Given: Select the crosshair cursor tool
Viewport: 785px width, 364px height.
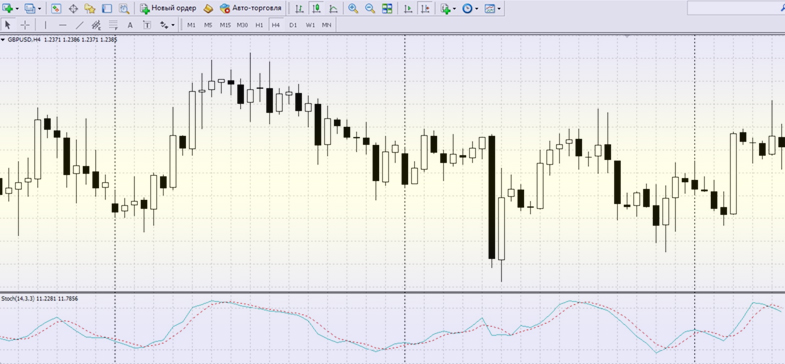Looking at the screenshot, I should coord(25,25).
